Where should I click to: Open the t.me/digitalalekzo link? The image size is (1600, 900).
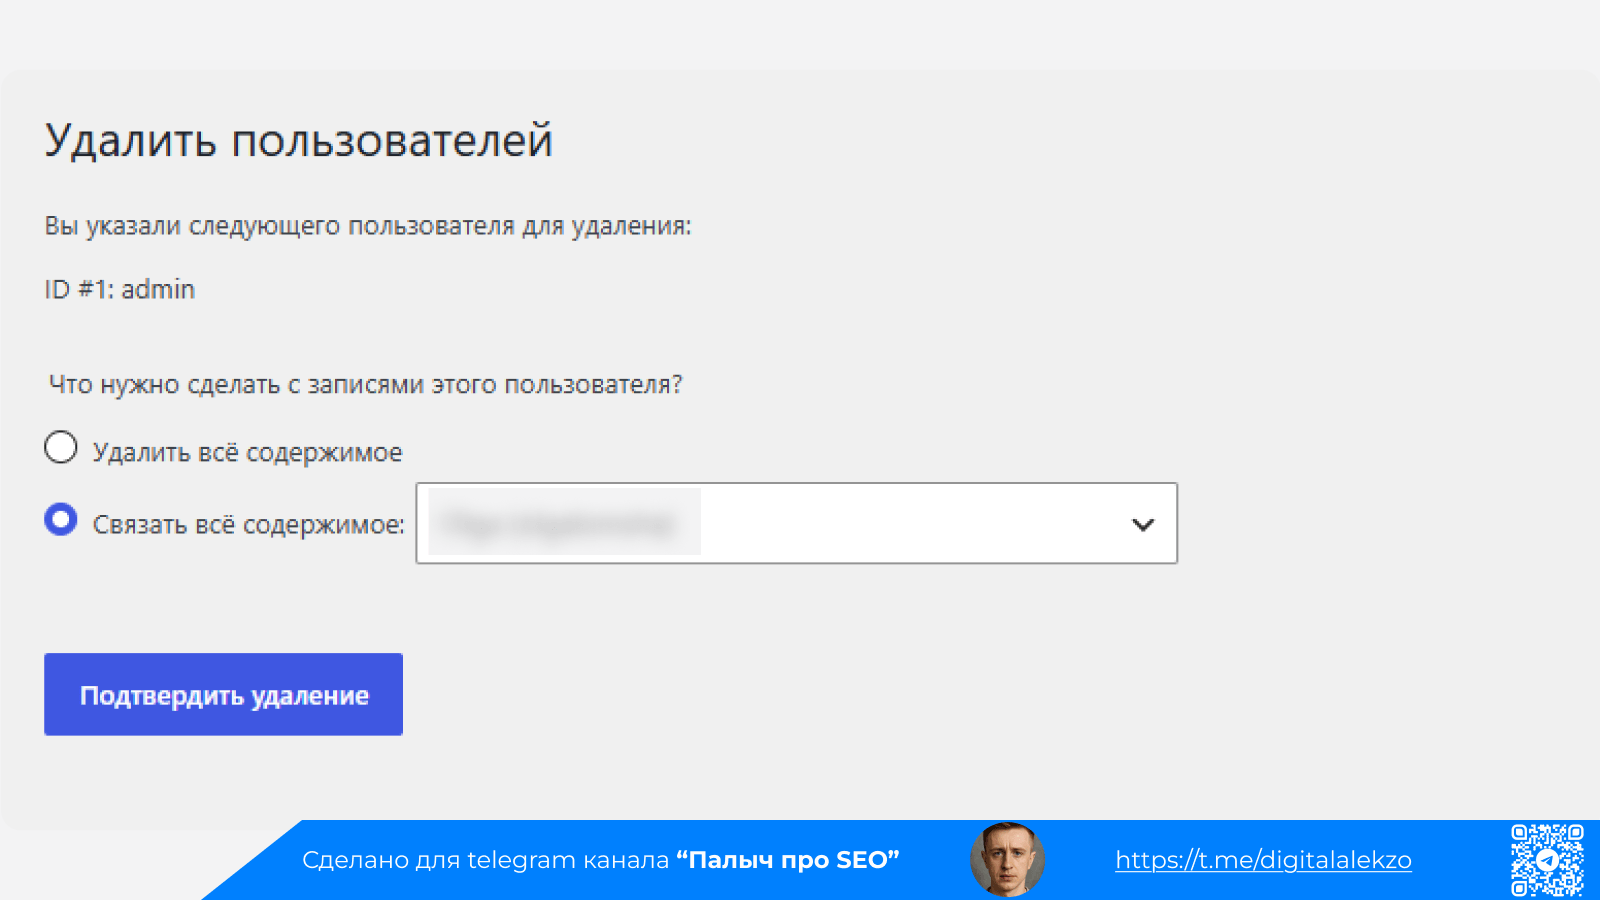point(1263,860)
